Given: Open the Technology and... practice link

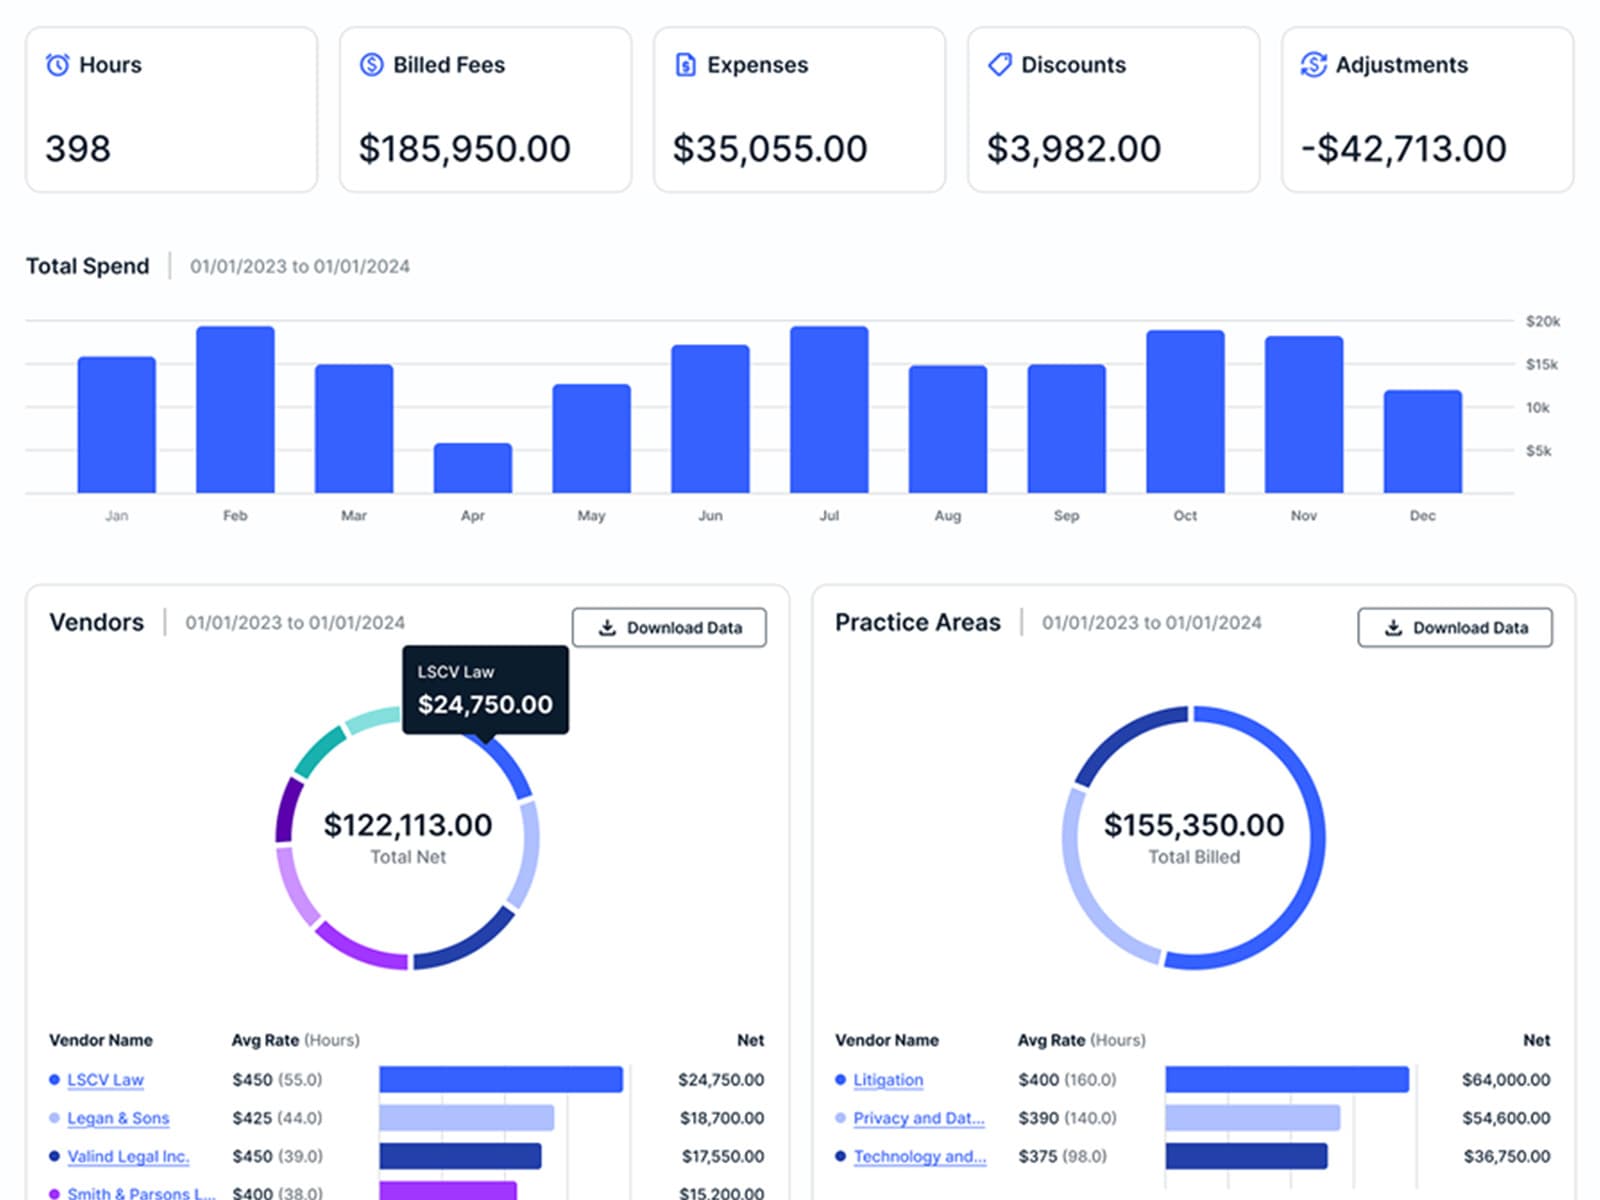Looking at the screenshot, I should [920, 1156].
